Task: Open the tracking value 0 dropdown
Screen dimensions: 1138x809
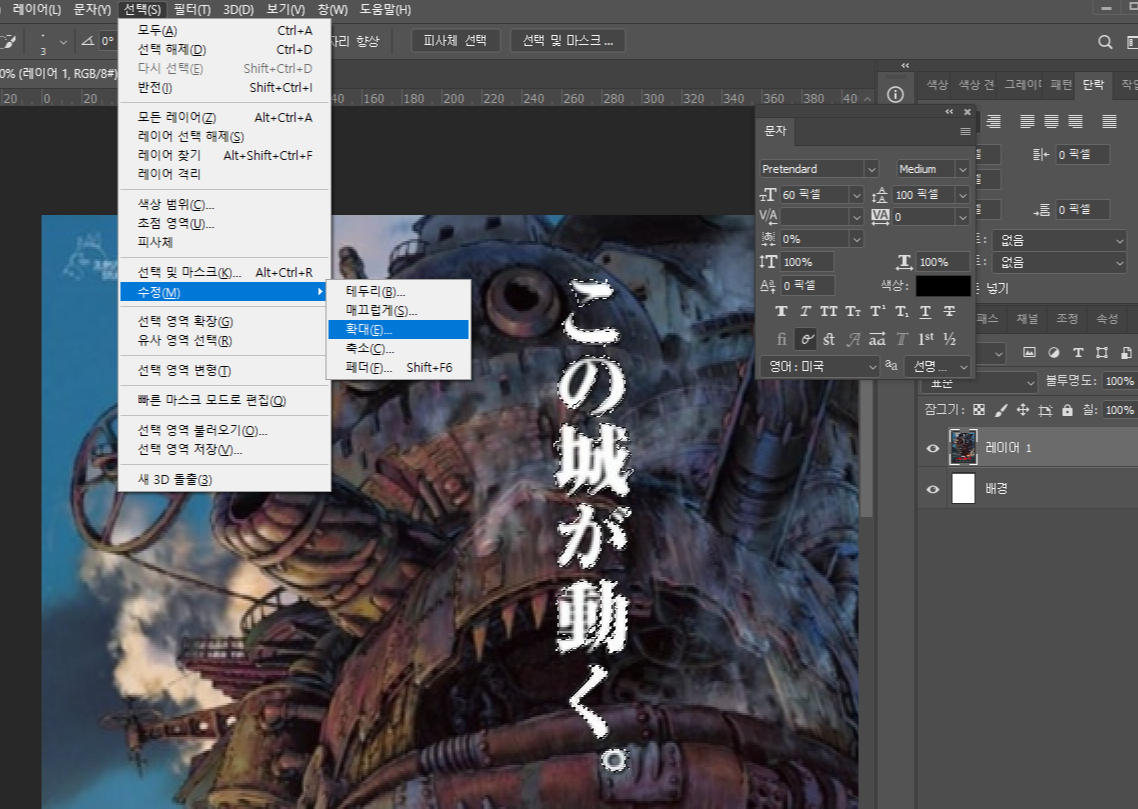Action: (962, 217)
